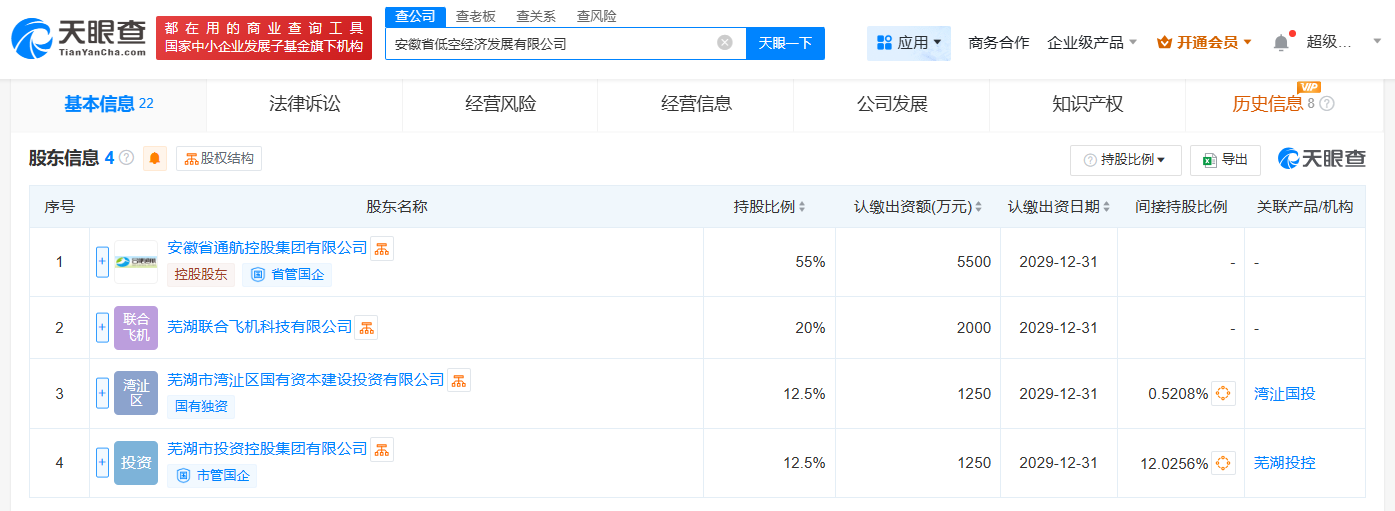Open equity structure icon for 芜湖联合飞机科技有限公司
This screenshot has width=1395, height=511.
click(x=366, y=327)
